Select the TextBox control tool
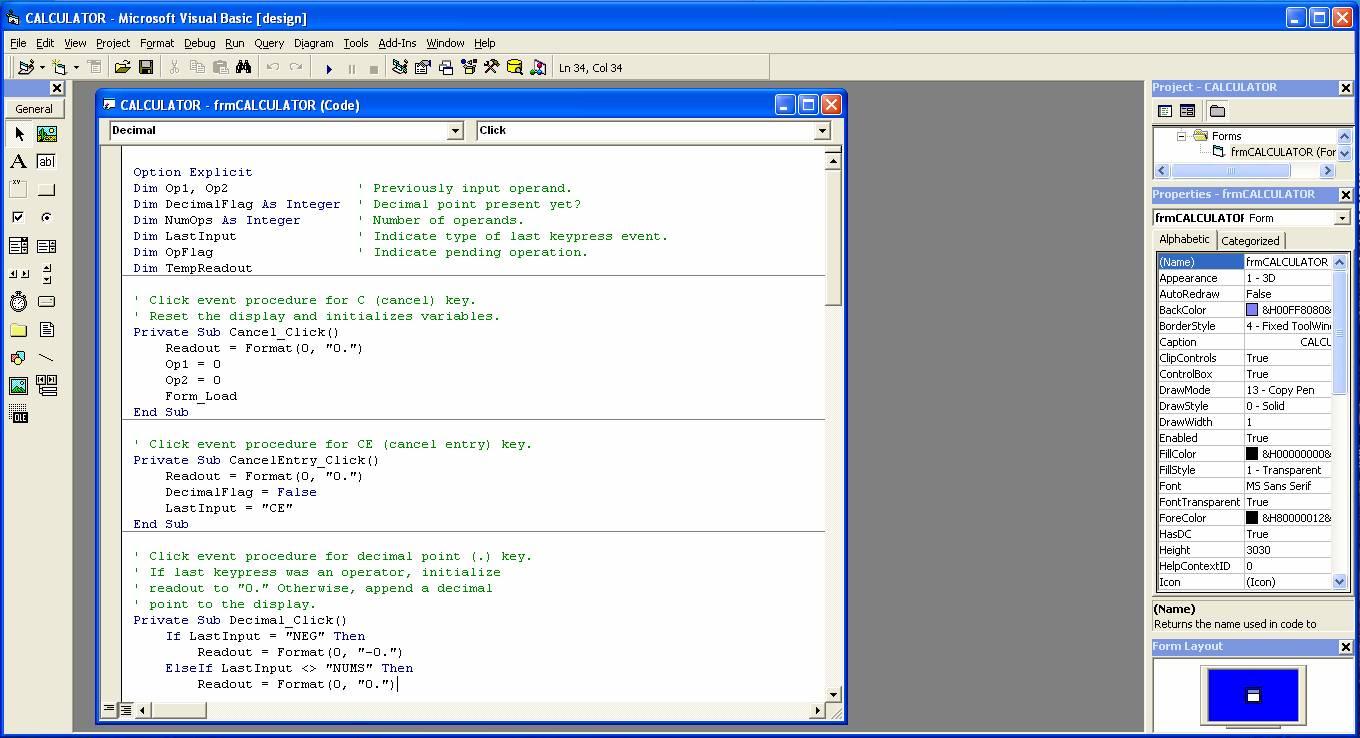This screenshot has height=738, width=1360. tap(46, 161)
